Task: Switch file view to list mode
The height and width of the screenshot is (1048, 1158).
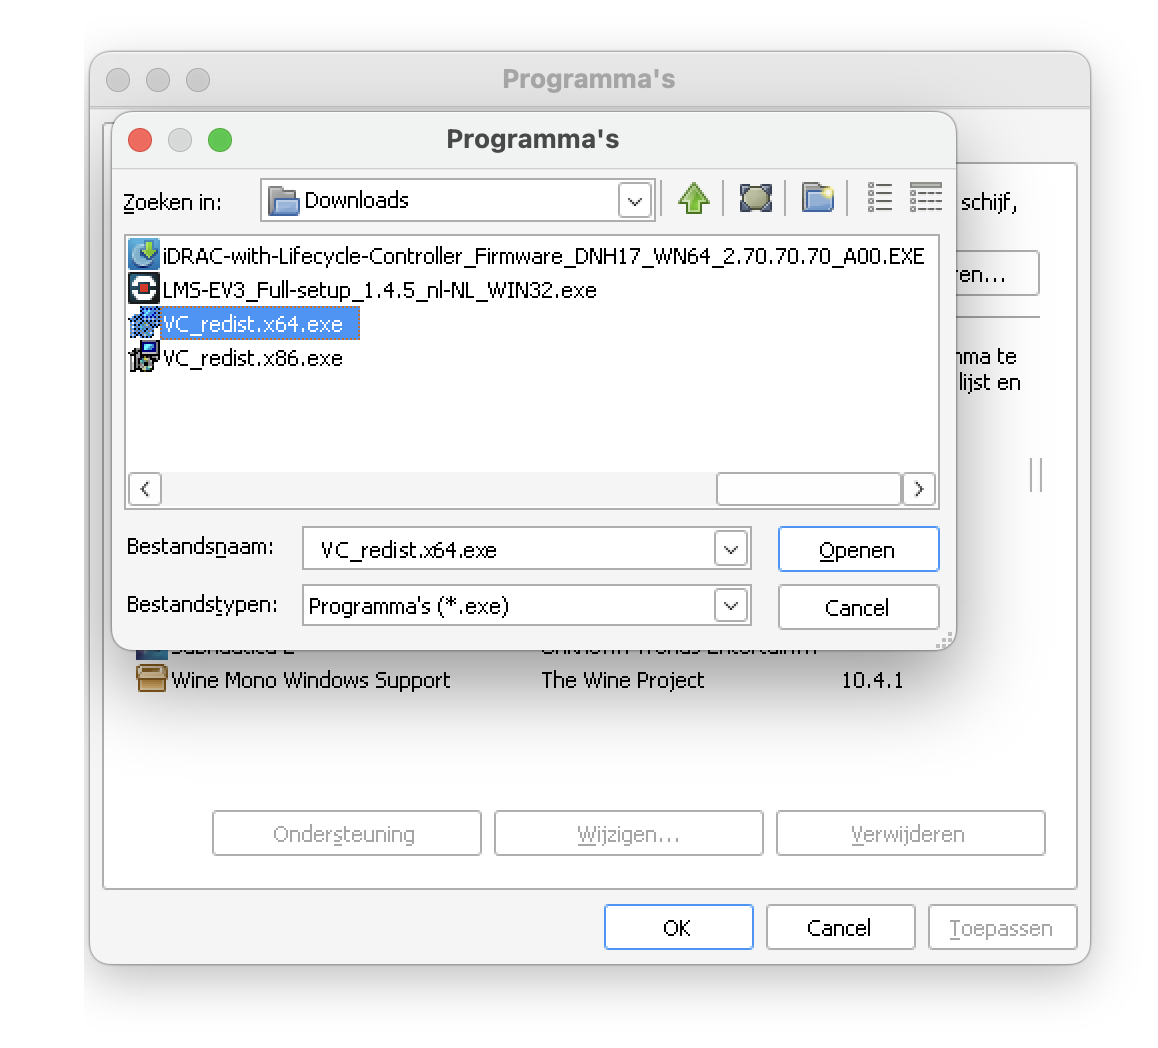Action: (x=879, y=198)
